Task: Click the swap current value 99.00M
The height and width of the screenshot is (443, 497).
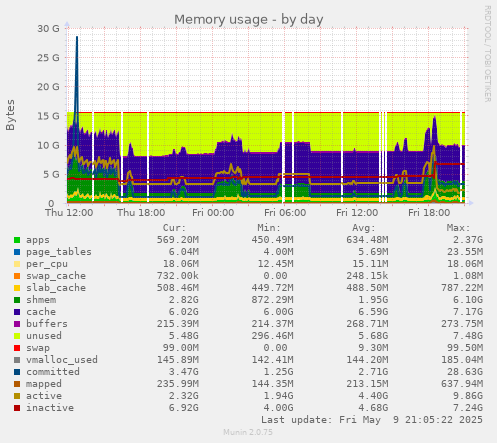Action: (x=181, y=348)
